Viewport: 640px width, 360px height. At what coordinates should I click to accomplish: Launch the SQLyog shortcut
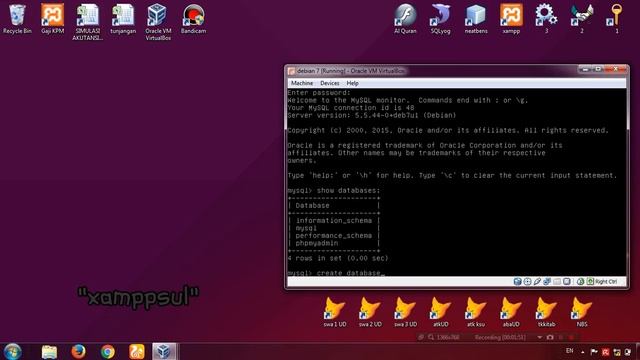441,19
